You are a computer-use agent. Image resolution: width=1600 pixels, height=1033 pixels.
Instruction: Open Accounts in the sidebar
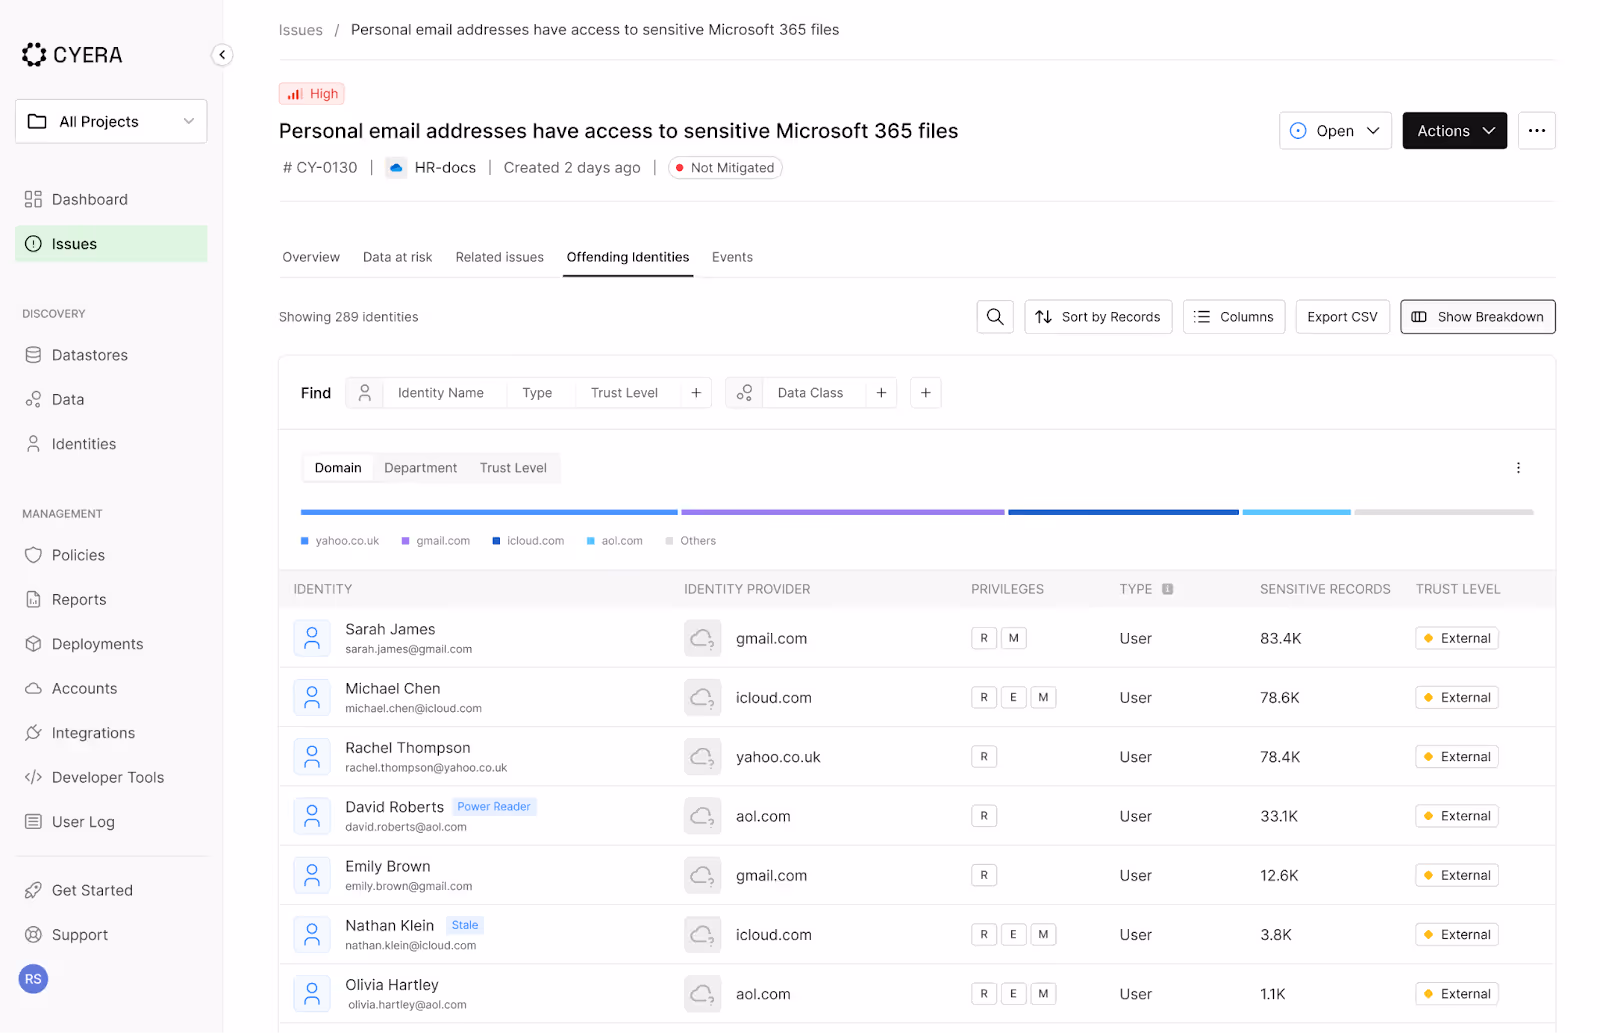pos(111,688)
